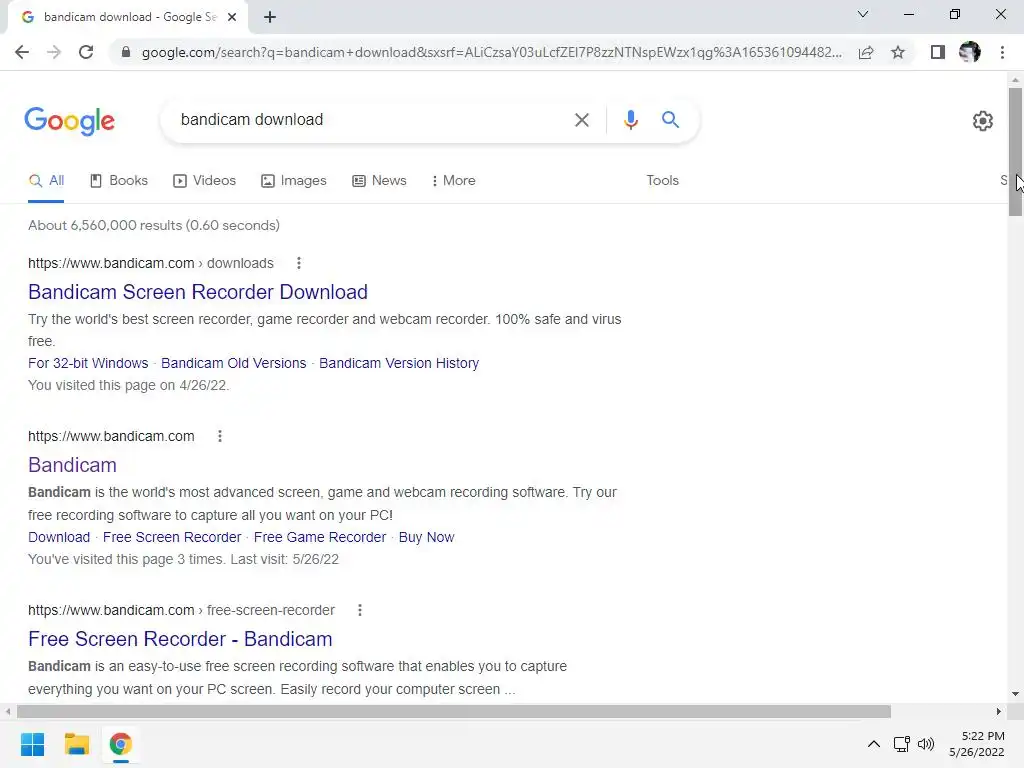This screenshot has height=768, width=1024.
Task: Reload the page with the refresh icon
Action: pos(86,52)
